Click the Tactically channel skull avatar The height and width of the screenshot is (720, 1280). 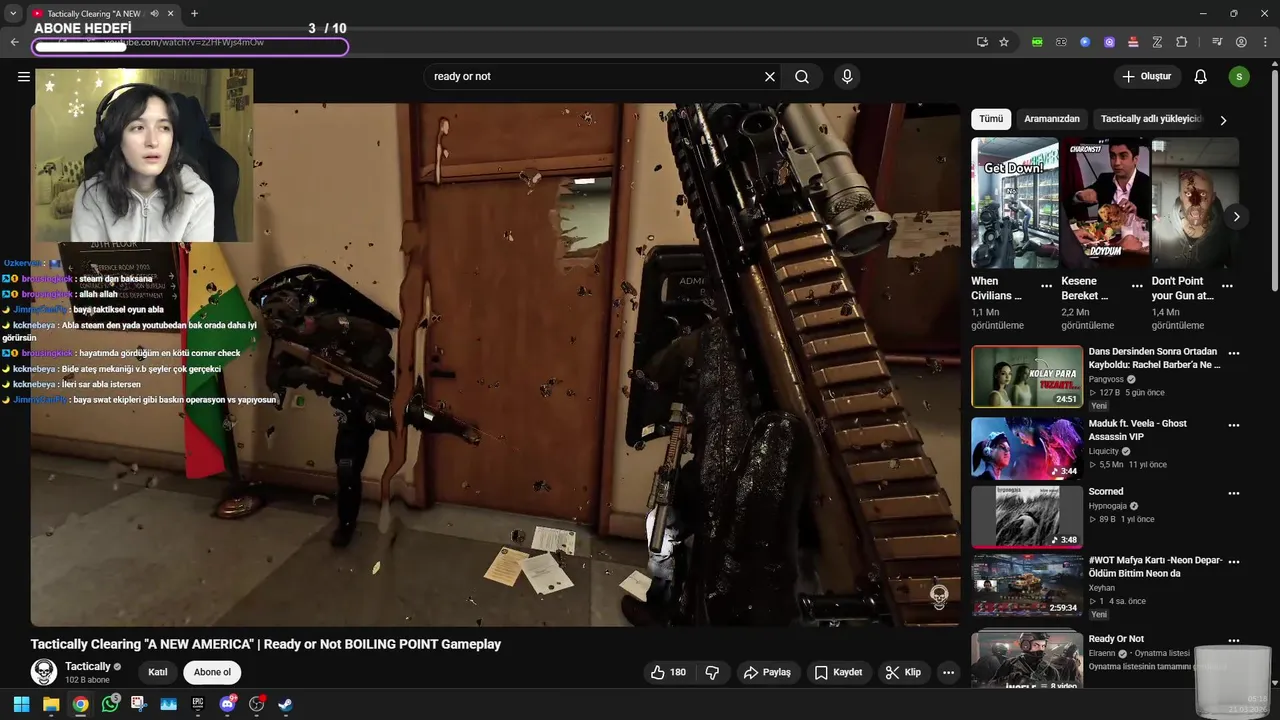[x=44, y=672]
